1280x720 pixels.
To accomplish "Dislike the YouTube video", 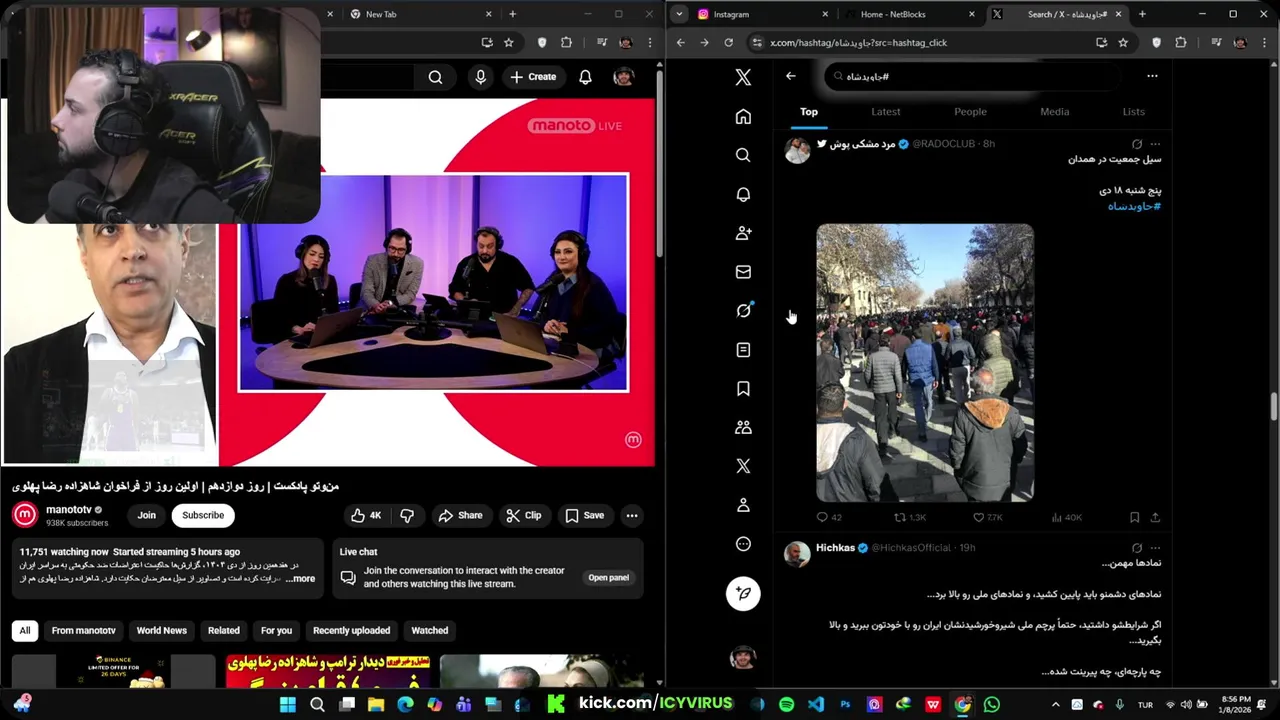I will tap(407, 515).
